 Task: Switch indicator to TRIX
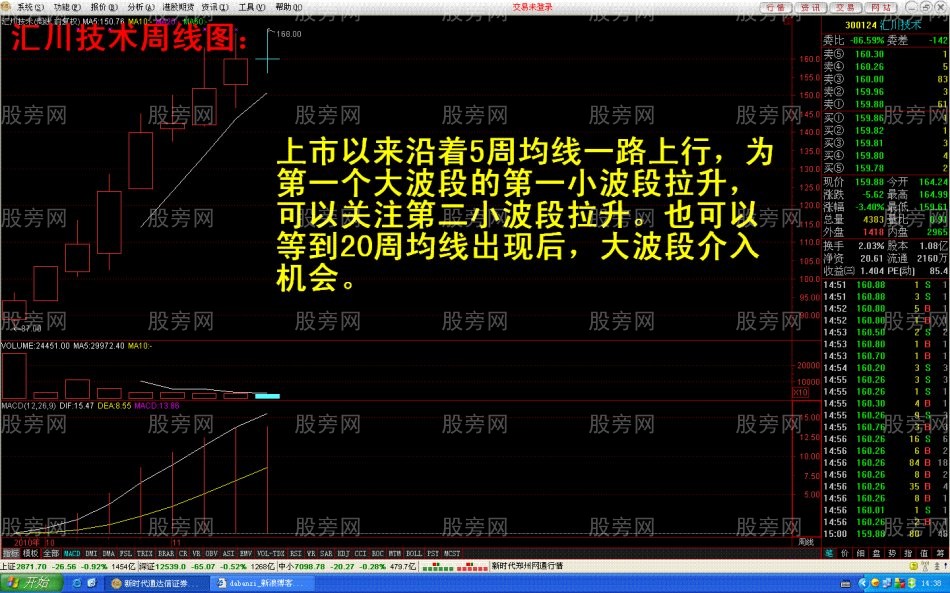144,553
